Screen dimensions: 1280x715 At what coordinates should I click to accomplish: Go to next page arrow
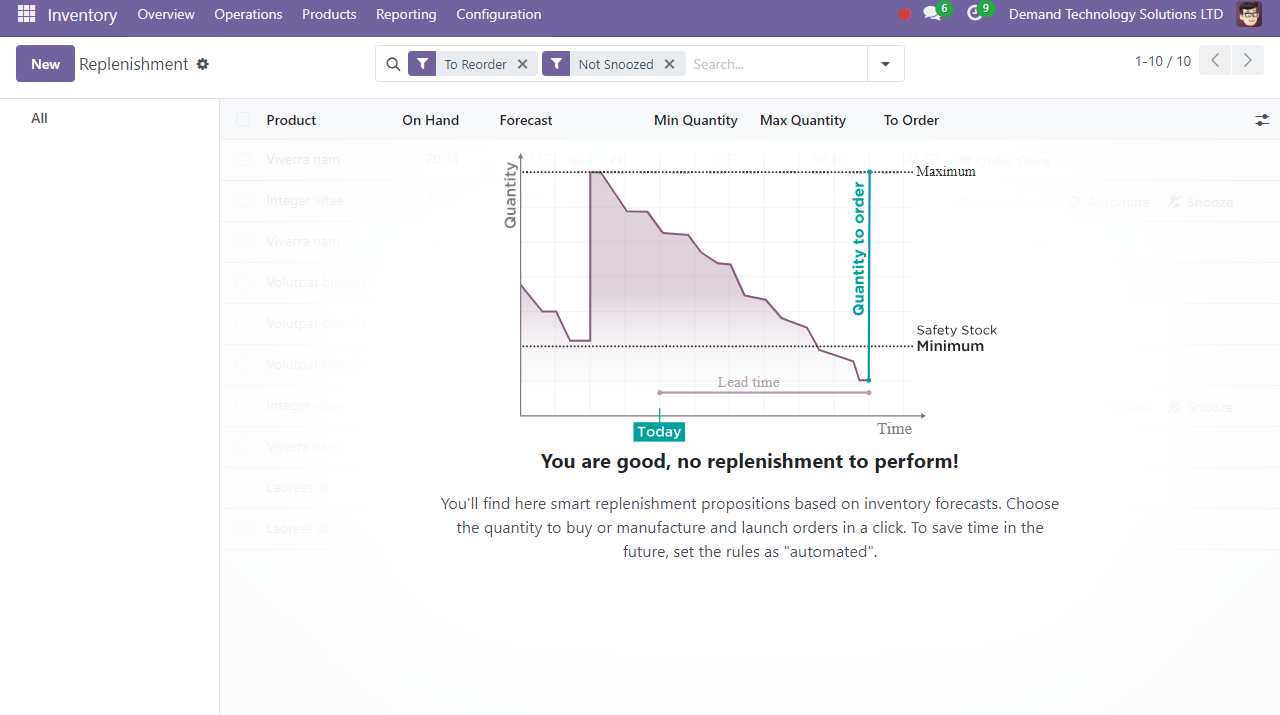(1247, 61)
